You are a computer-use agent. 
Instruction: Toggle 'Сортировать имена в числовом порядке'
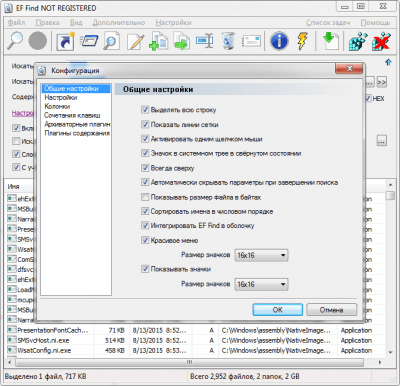point(145,211)
